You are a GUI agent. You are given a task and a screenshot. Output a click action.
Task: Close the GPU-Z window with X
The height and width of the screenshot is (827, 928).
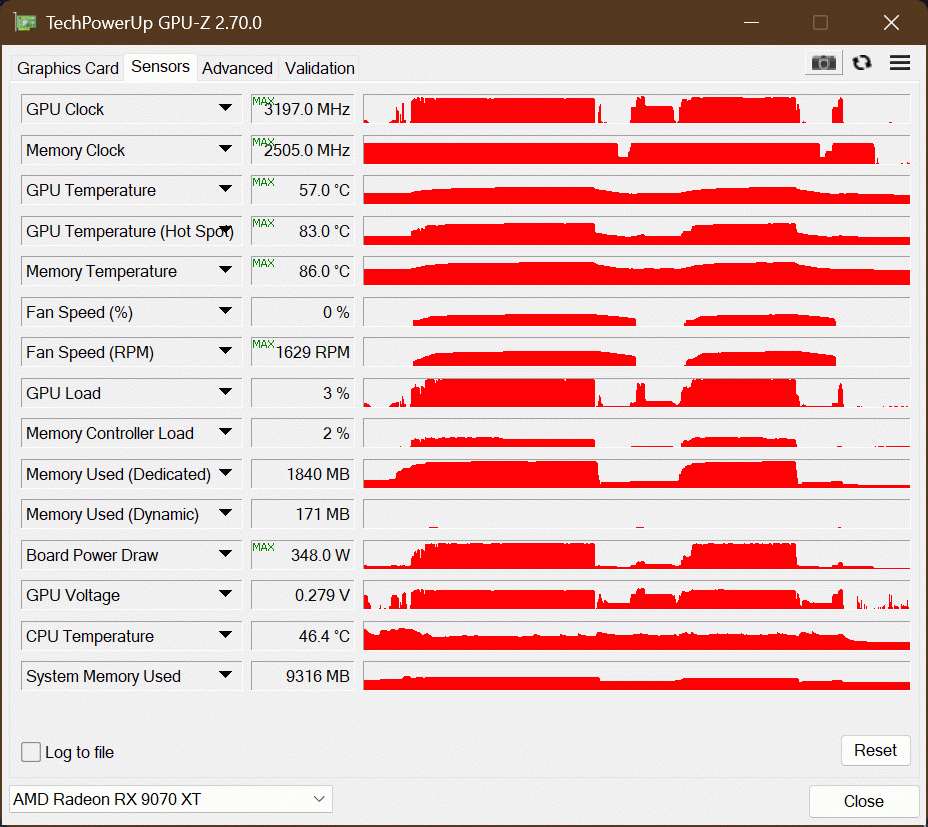(x=891, y=22)
